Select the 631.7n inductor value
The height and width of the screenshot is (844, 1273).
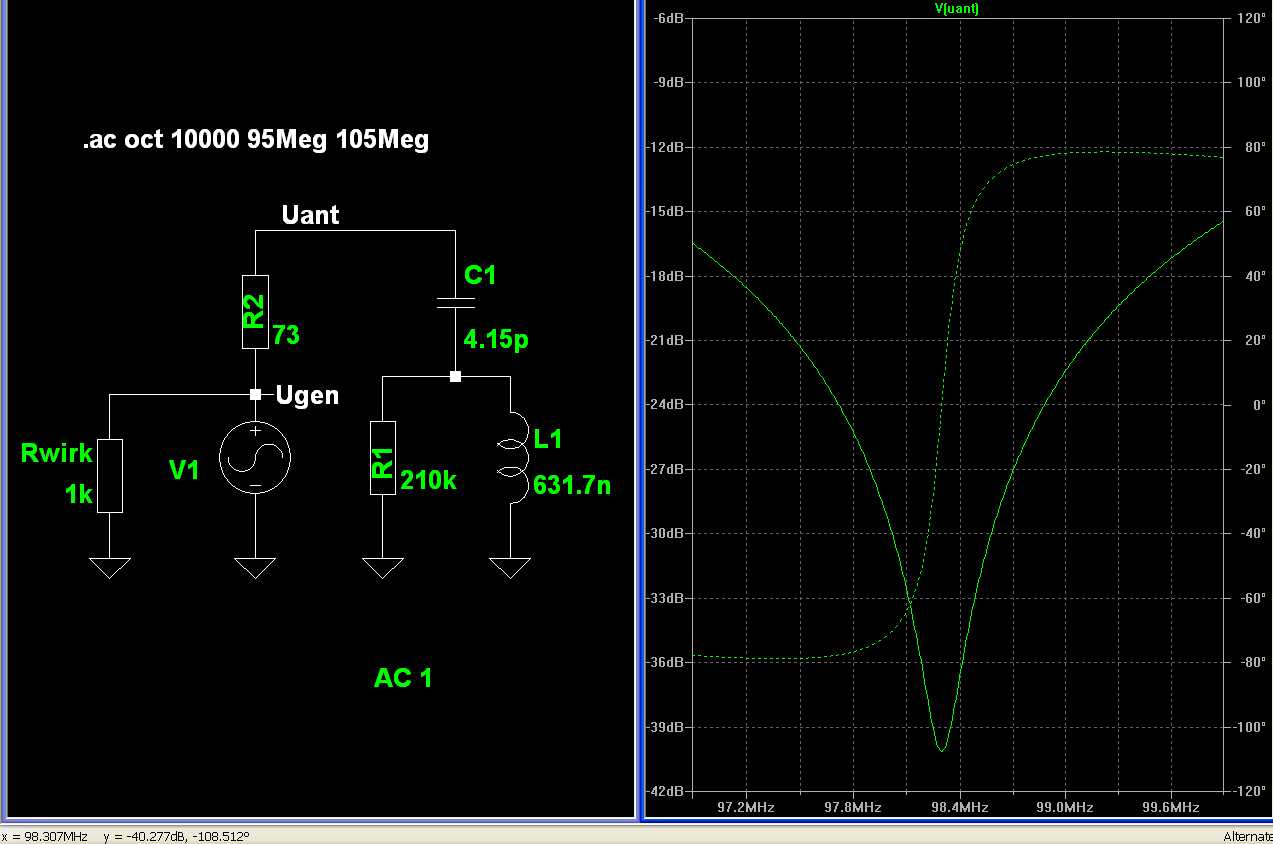[x=572, y=486]
